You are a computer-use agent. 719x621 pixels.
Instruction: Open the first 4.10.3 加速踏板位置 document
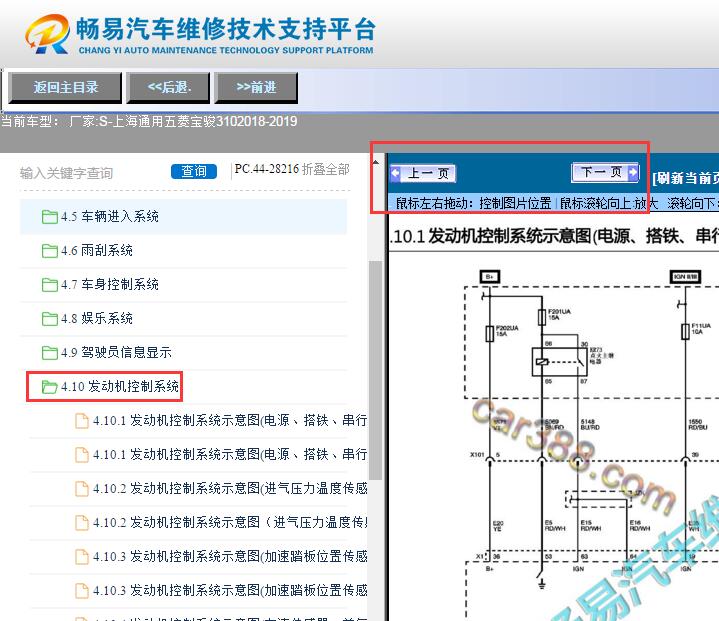click(x=229, y=556)
